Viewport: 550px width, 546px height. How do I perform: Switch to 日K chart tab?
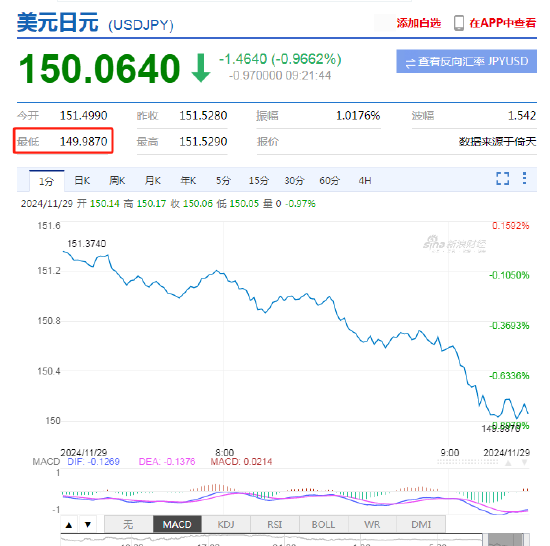[82, 181]
